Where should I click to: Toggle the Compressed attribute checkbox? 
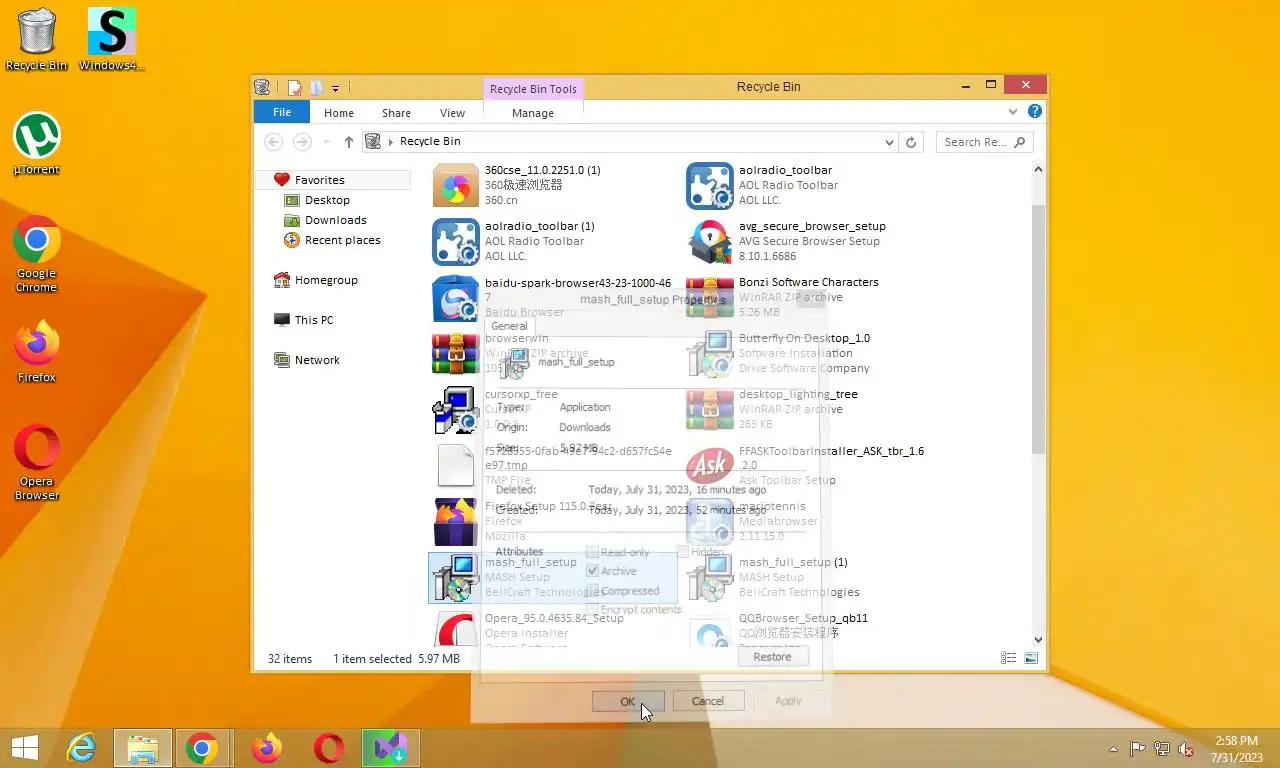click(592, 591)
